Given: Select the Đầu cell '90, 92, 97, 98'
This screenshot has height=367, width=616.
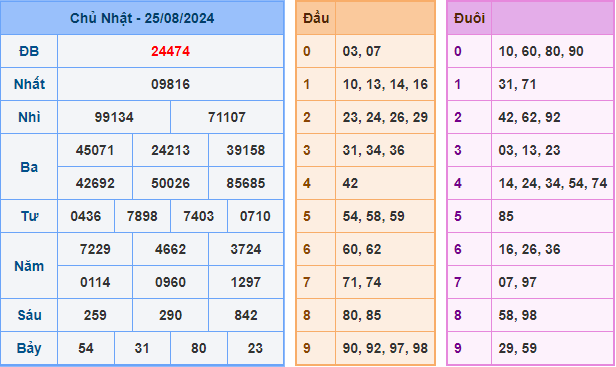Looking at the screenshot, I should pyautogui.click(x=385, y=348).
